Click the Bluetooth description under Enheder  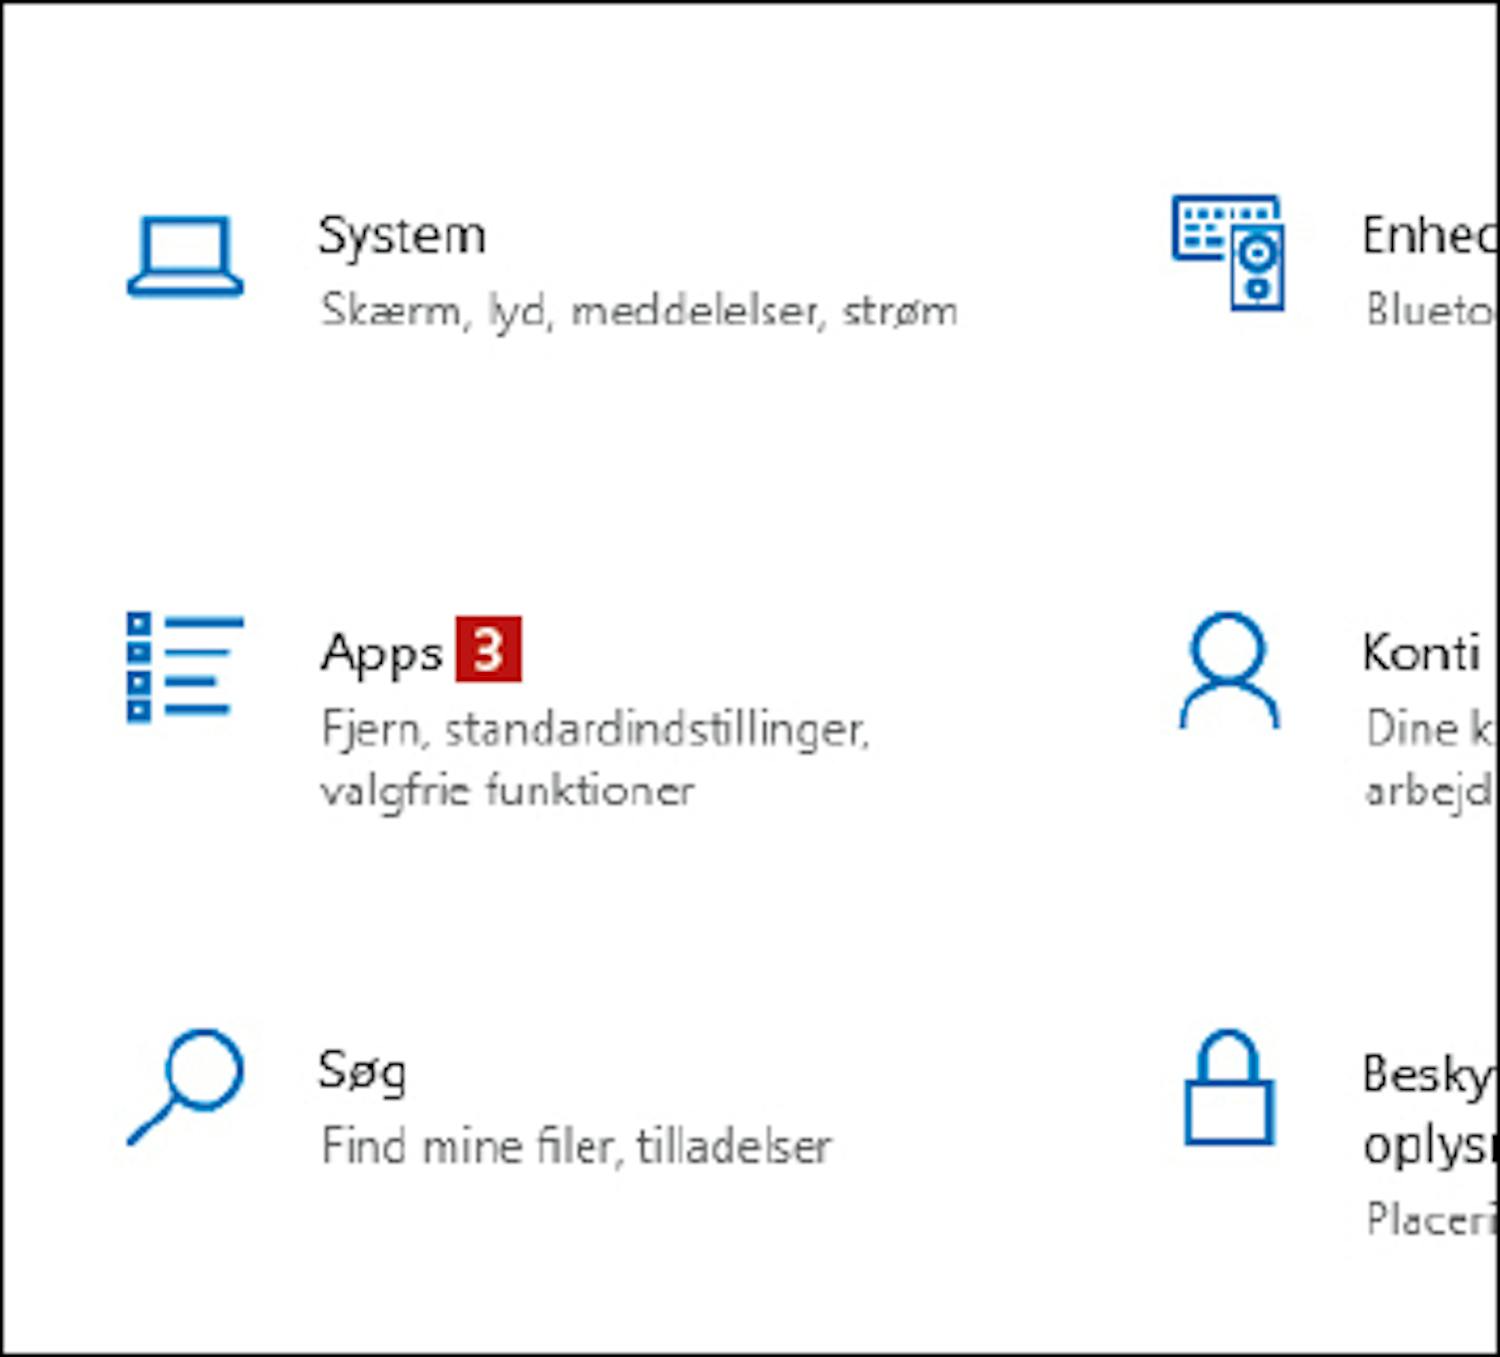coord(1430,309)
